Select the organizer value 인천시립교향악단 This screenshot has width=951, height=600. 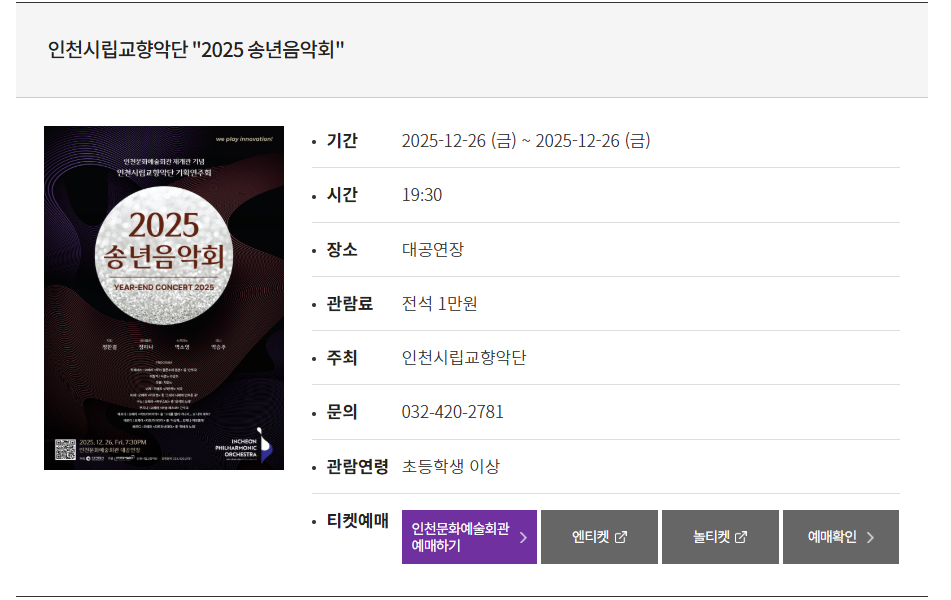point(464,357)
